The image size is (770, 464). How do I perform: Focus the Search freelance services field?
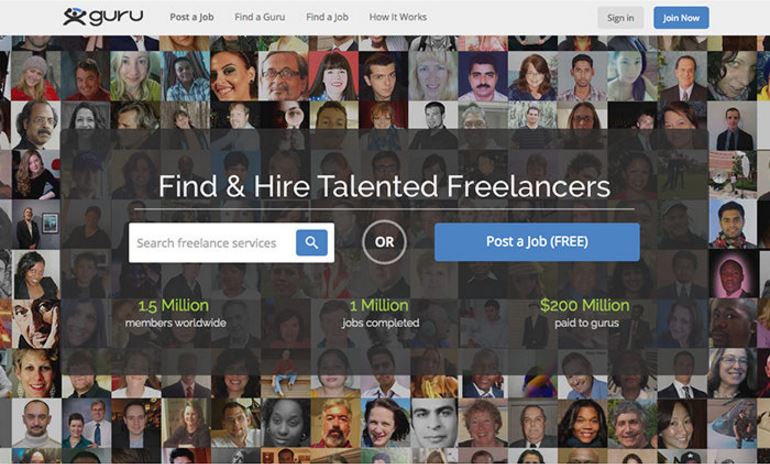(212, 243)
